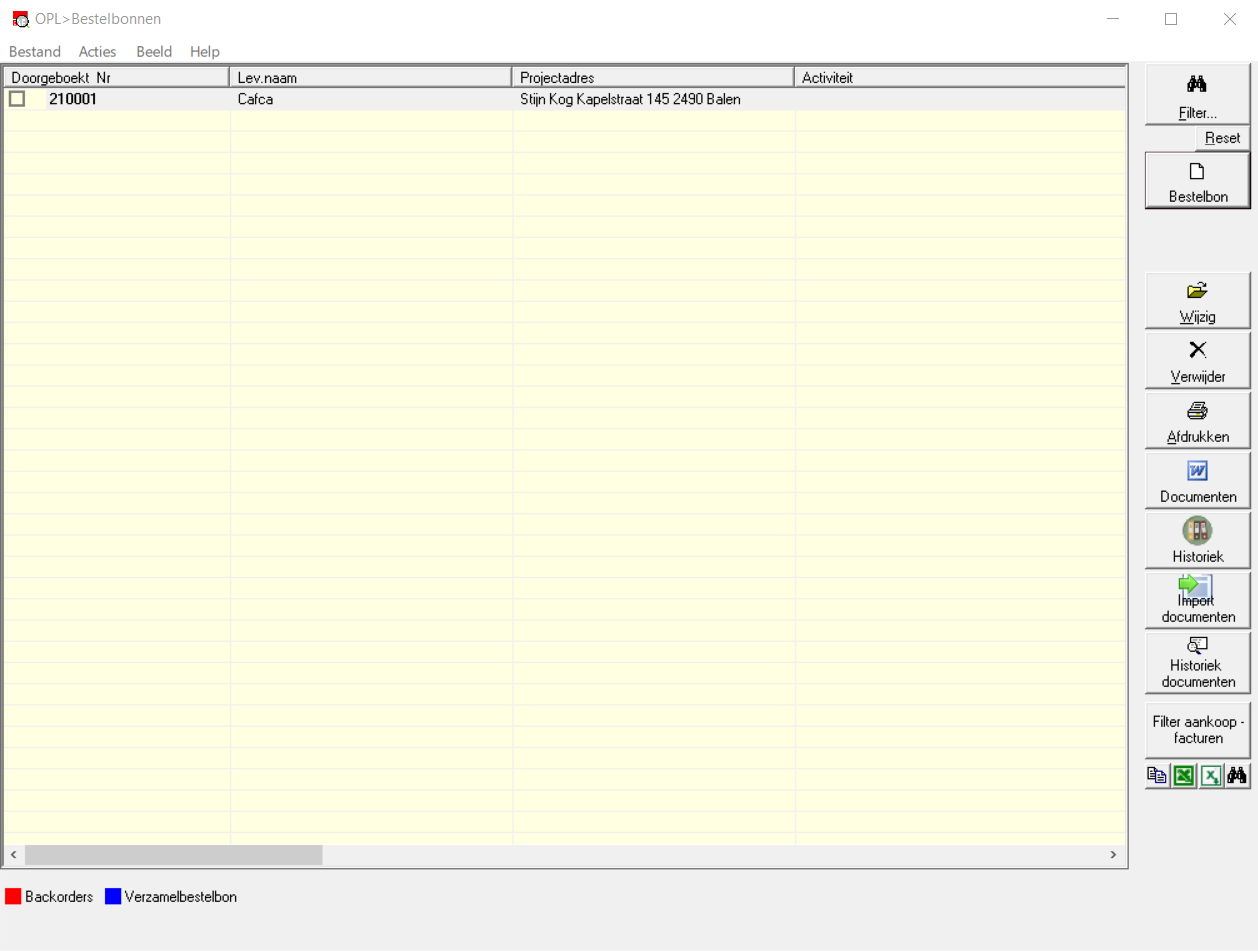
Task: Click the dark green Excel export icon
Action: (x=1184, y=776)
